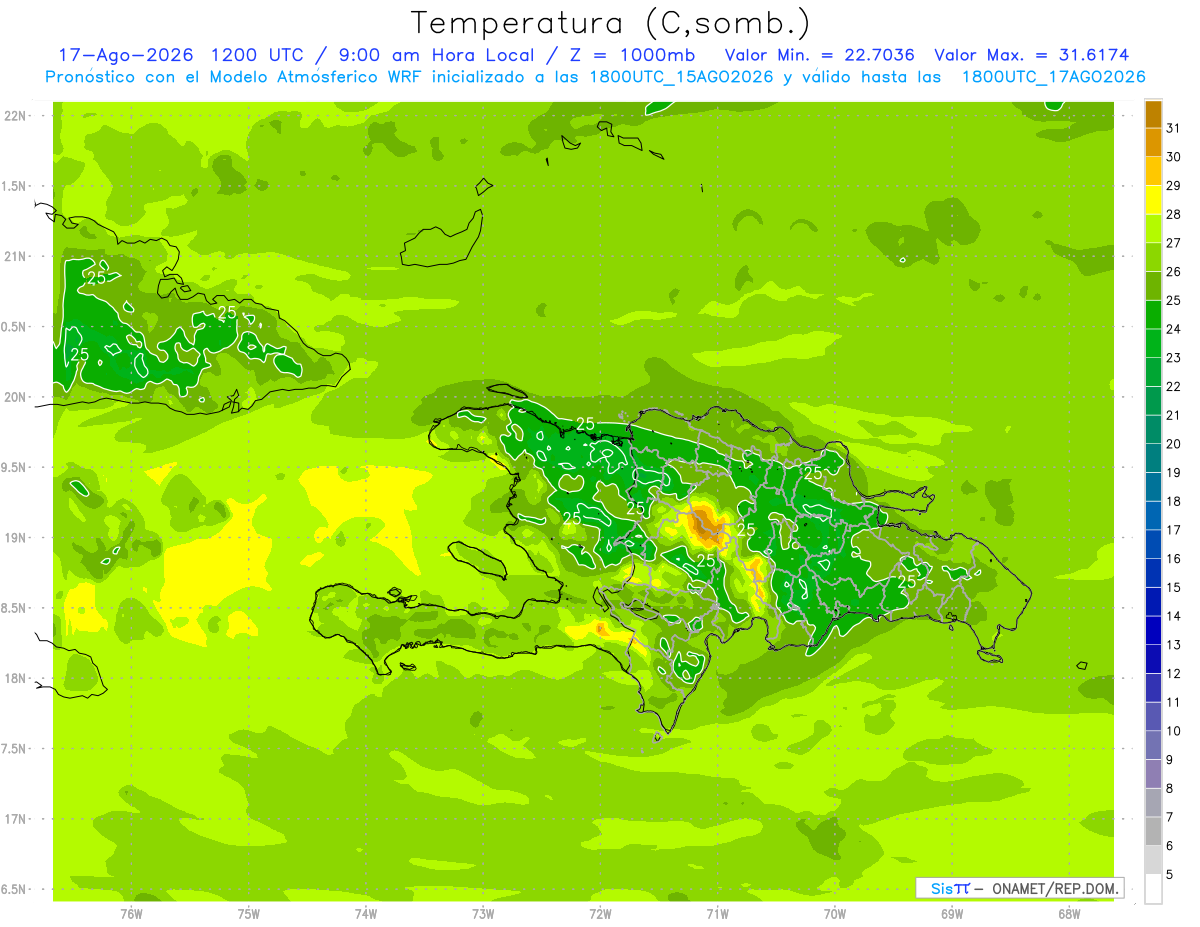Click the '21N' latitude label
The image size is (1200, 927).
coord(16,256)
